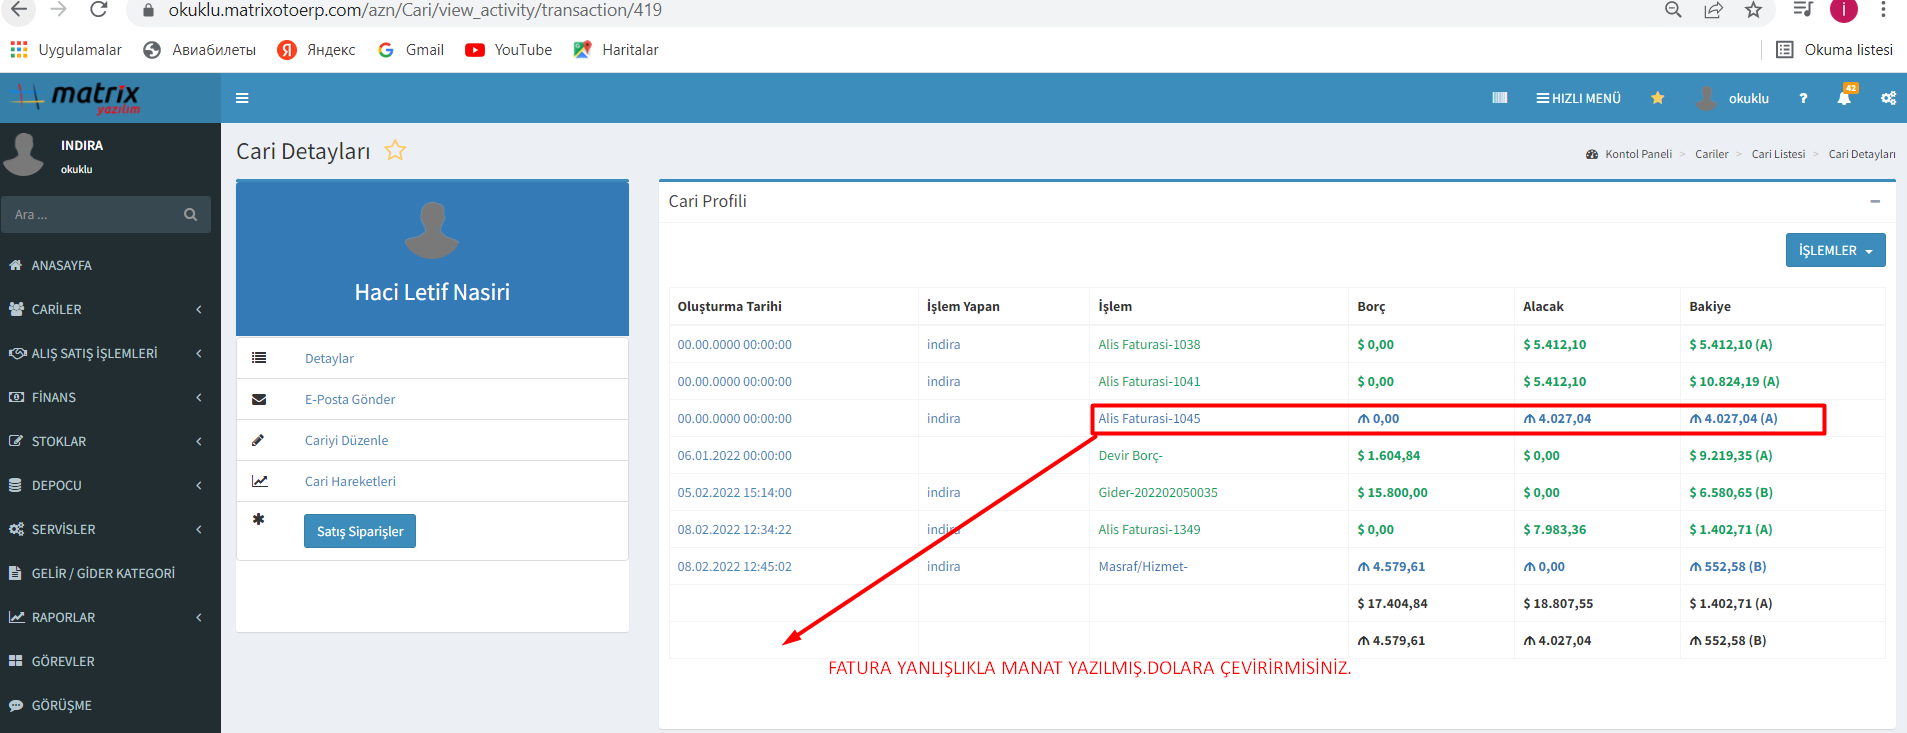Favorite the Cari Detayları page star
Image resolution: width=1907 pixels, height=733 pixels.
pyautogui.click(x=395, y=151)
